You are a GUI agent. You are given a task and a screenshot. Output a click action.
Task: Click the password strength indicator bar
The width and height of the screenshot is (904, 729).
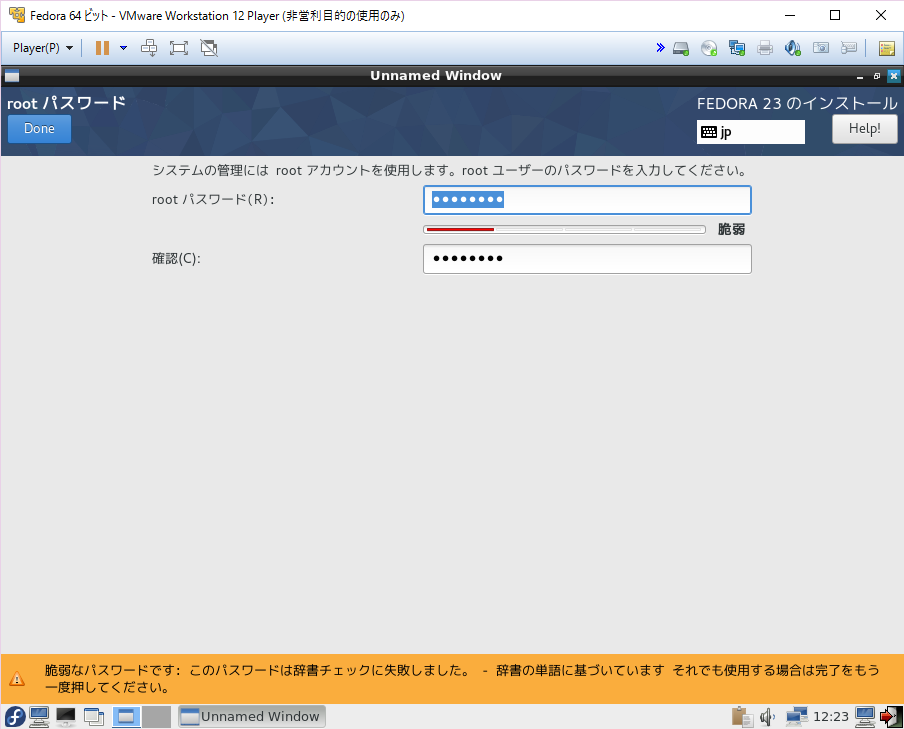[563, 229]
